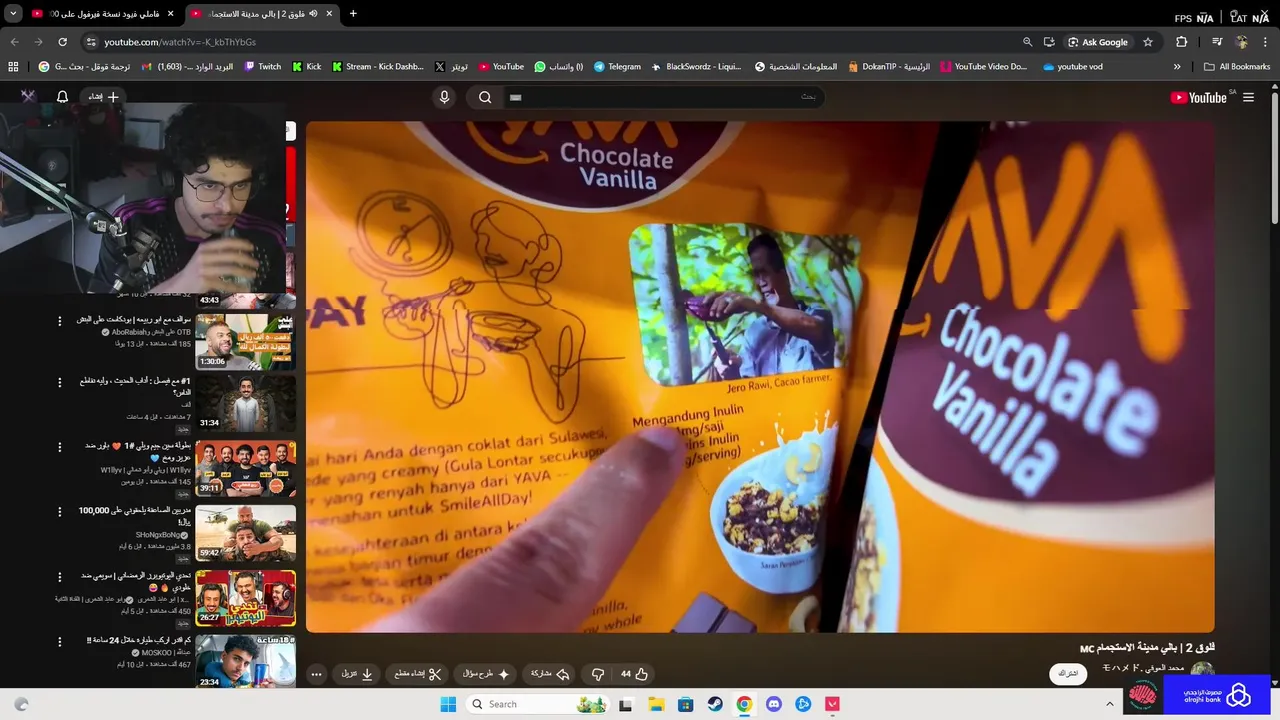Open Twitch bookmark
The height and width of the screenshot is (720, 1280).
pos(262,67)
